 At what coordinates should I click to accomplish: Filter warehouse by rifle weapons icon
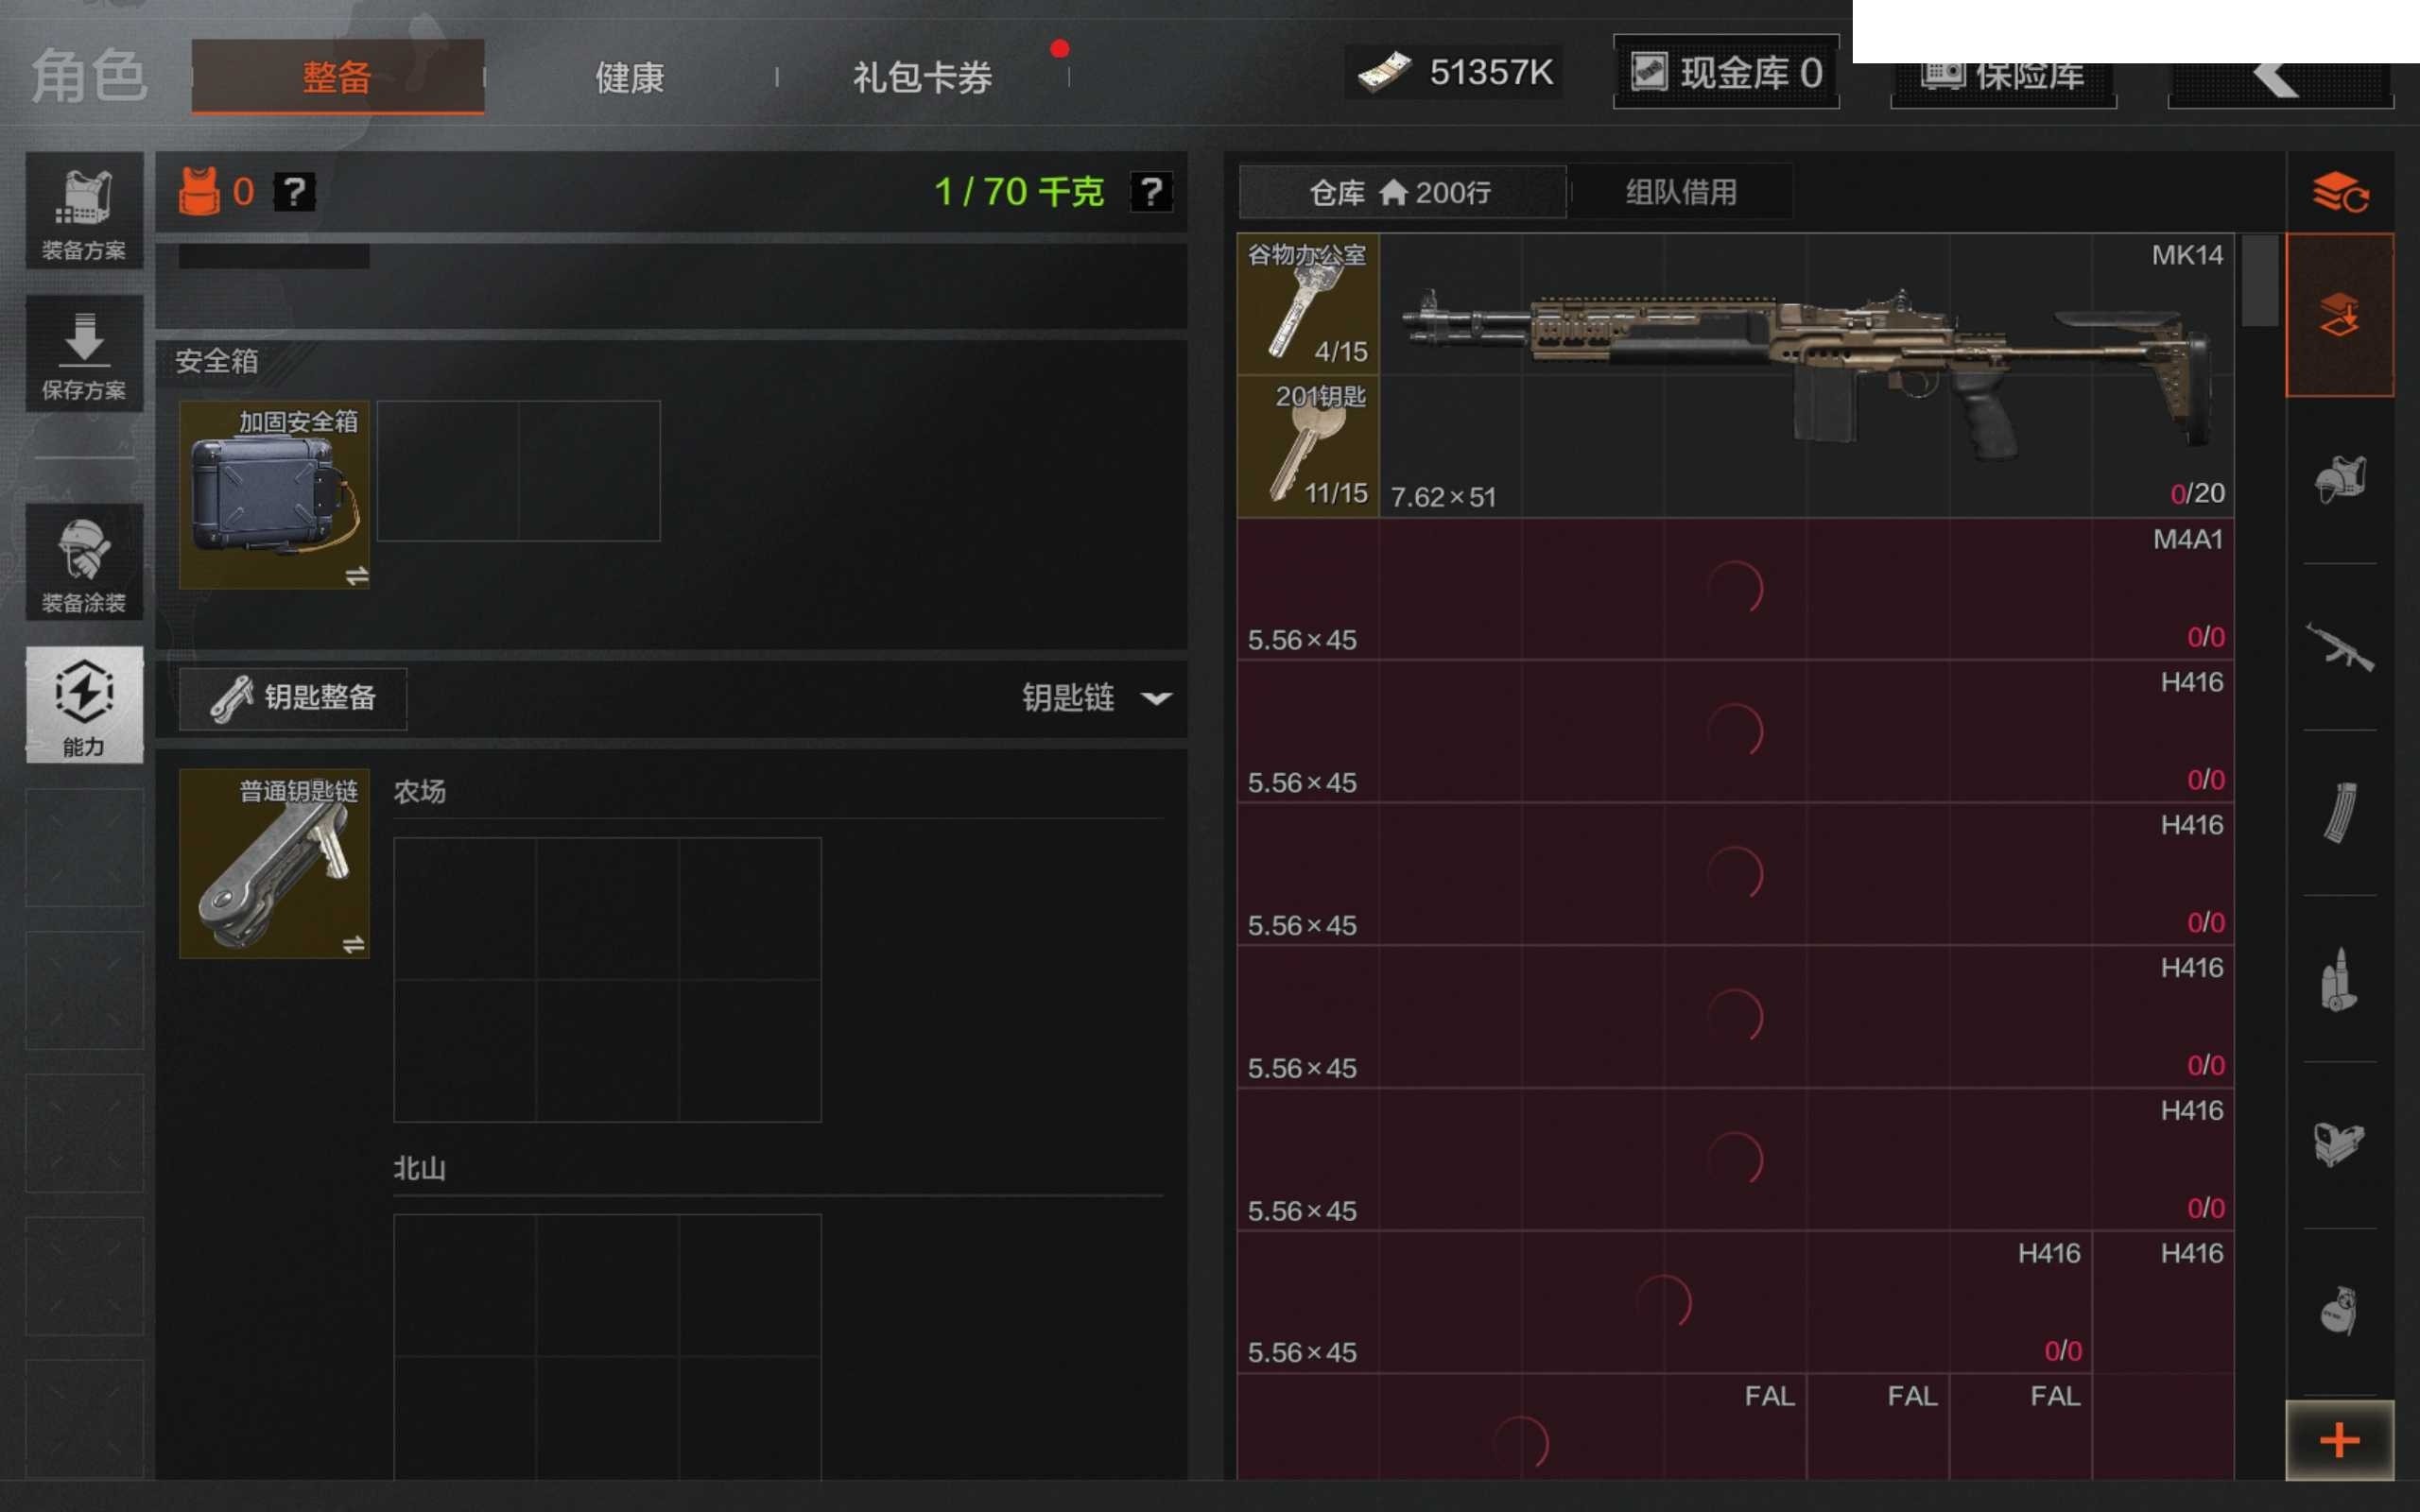pyautogui.click(x=2339, y=646)
